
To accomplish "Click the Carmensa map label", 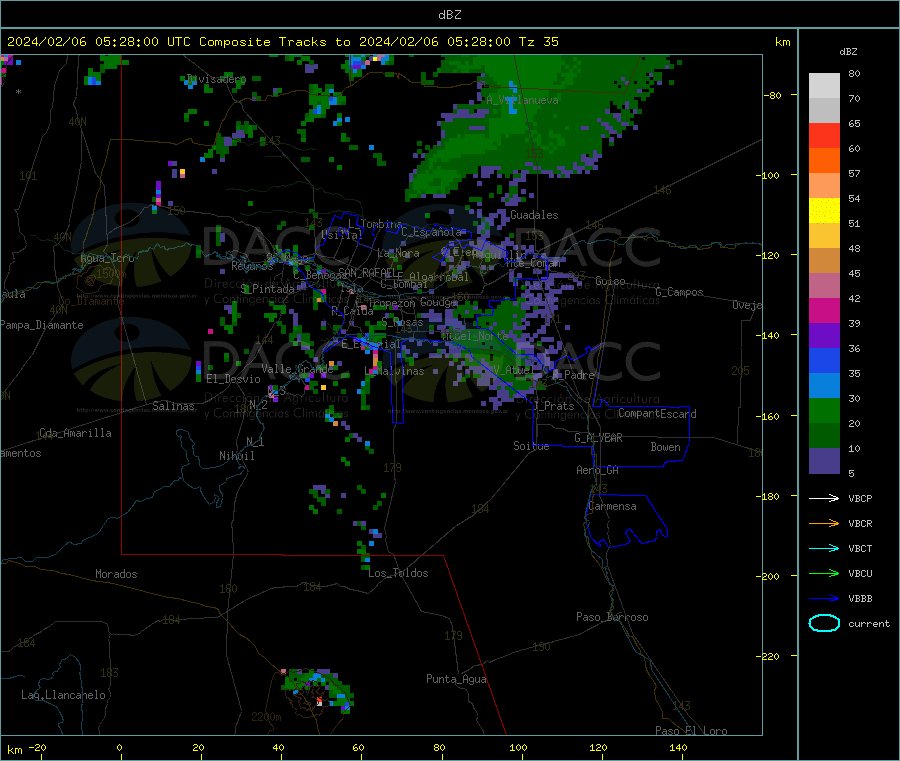I will point(612,506).
